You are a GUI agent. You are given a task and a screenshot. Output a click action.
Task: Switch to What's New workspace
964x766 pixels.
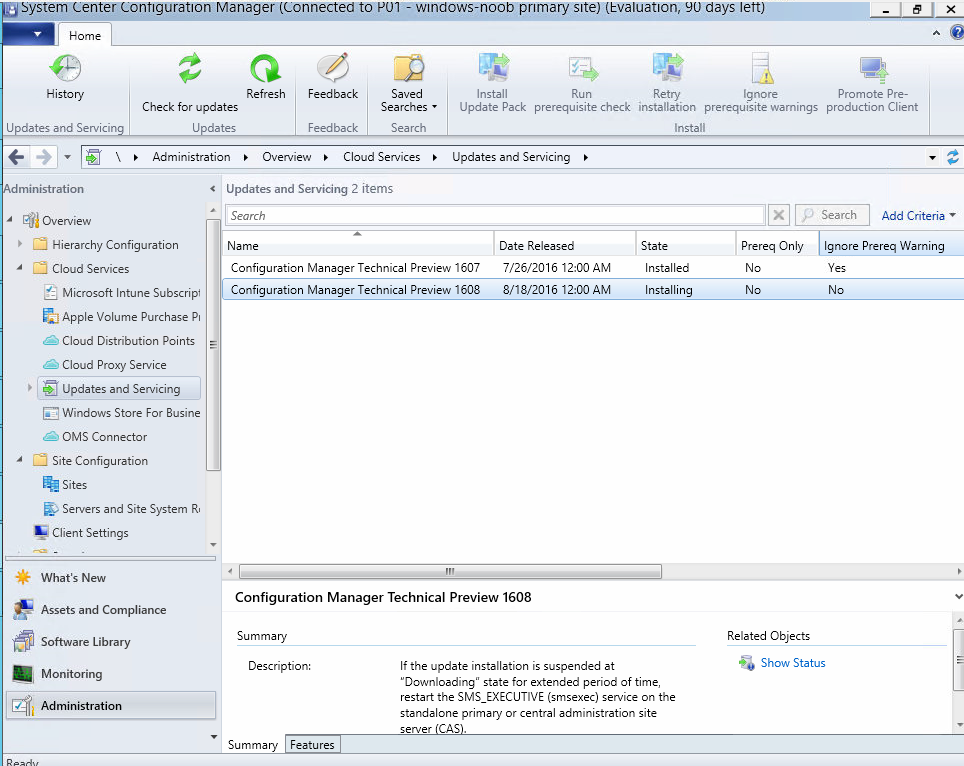[x=111, y=578]
